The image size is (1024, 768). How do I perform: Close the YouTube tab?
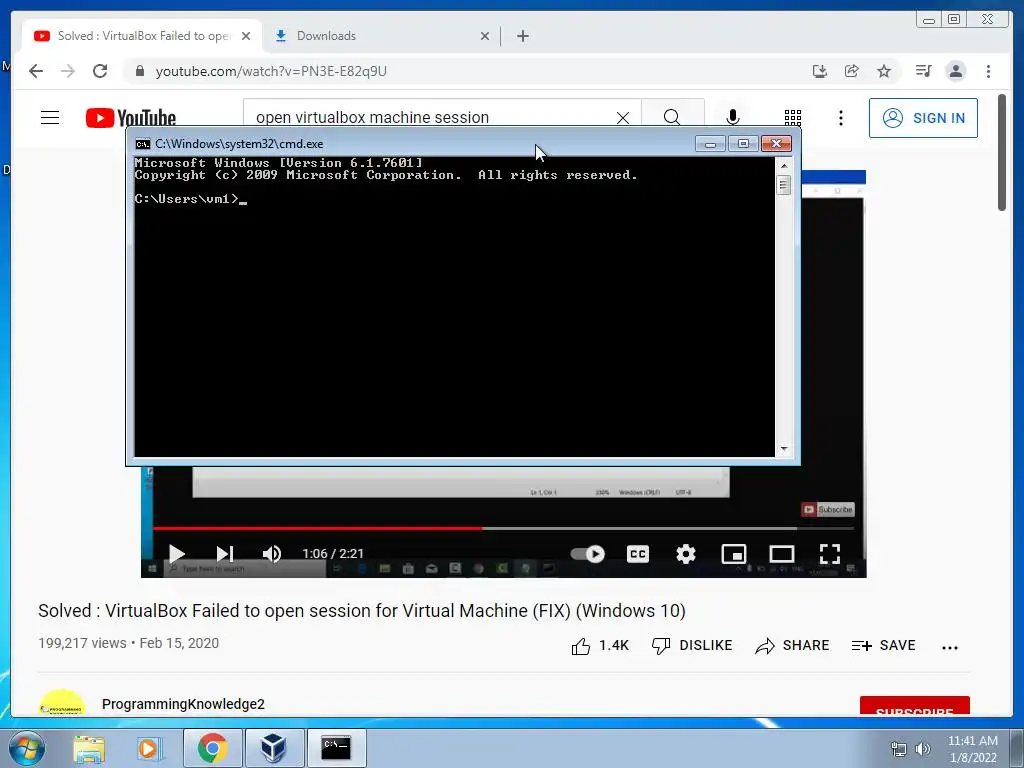[246, 36]
